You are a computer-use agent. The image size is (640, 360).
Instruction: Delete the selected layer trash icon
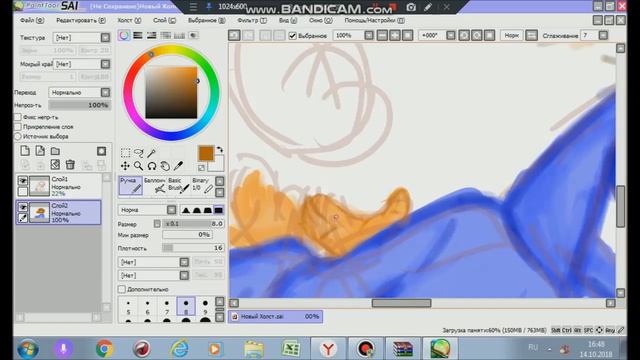click(x=70, y=164)
